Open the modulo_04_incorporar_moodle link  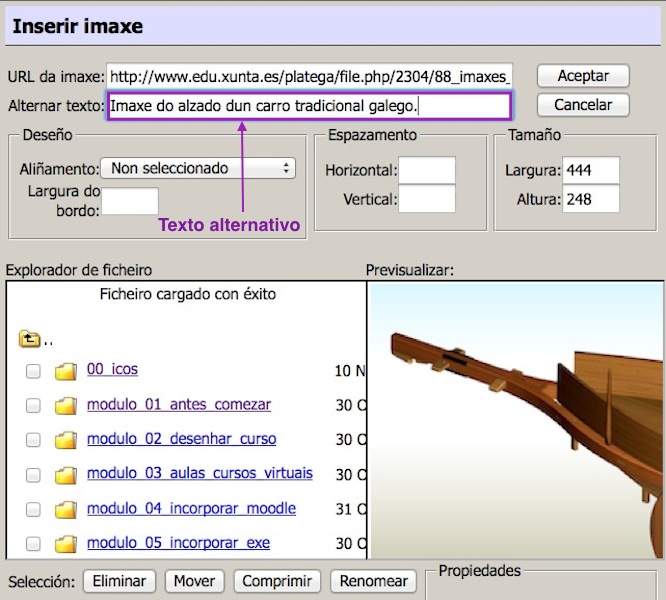coord(192,508)
